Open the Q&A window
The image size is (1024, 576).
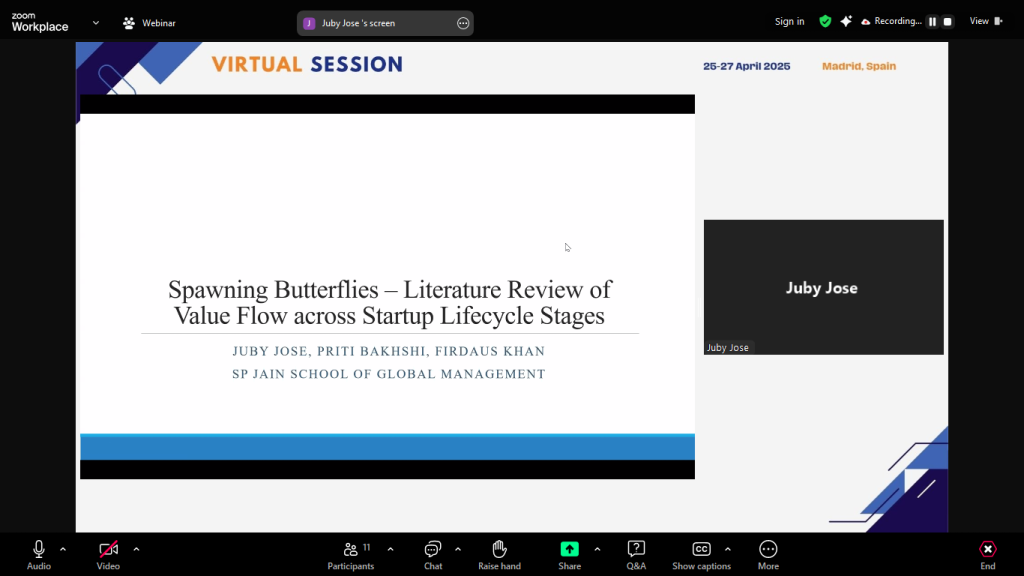[x=636, y=549]
